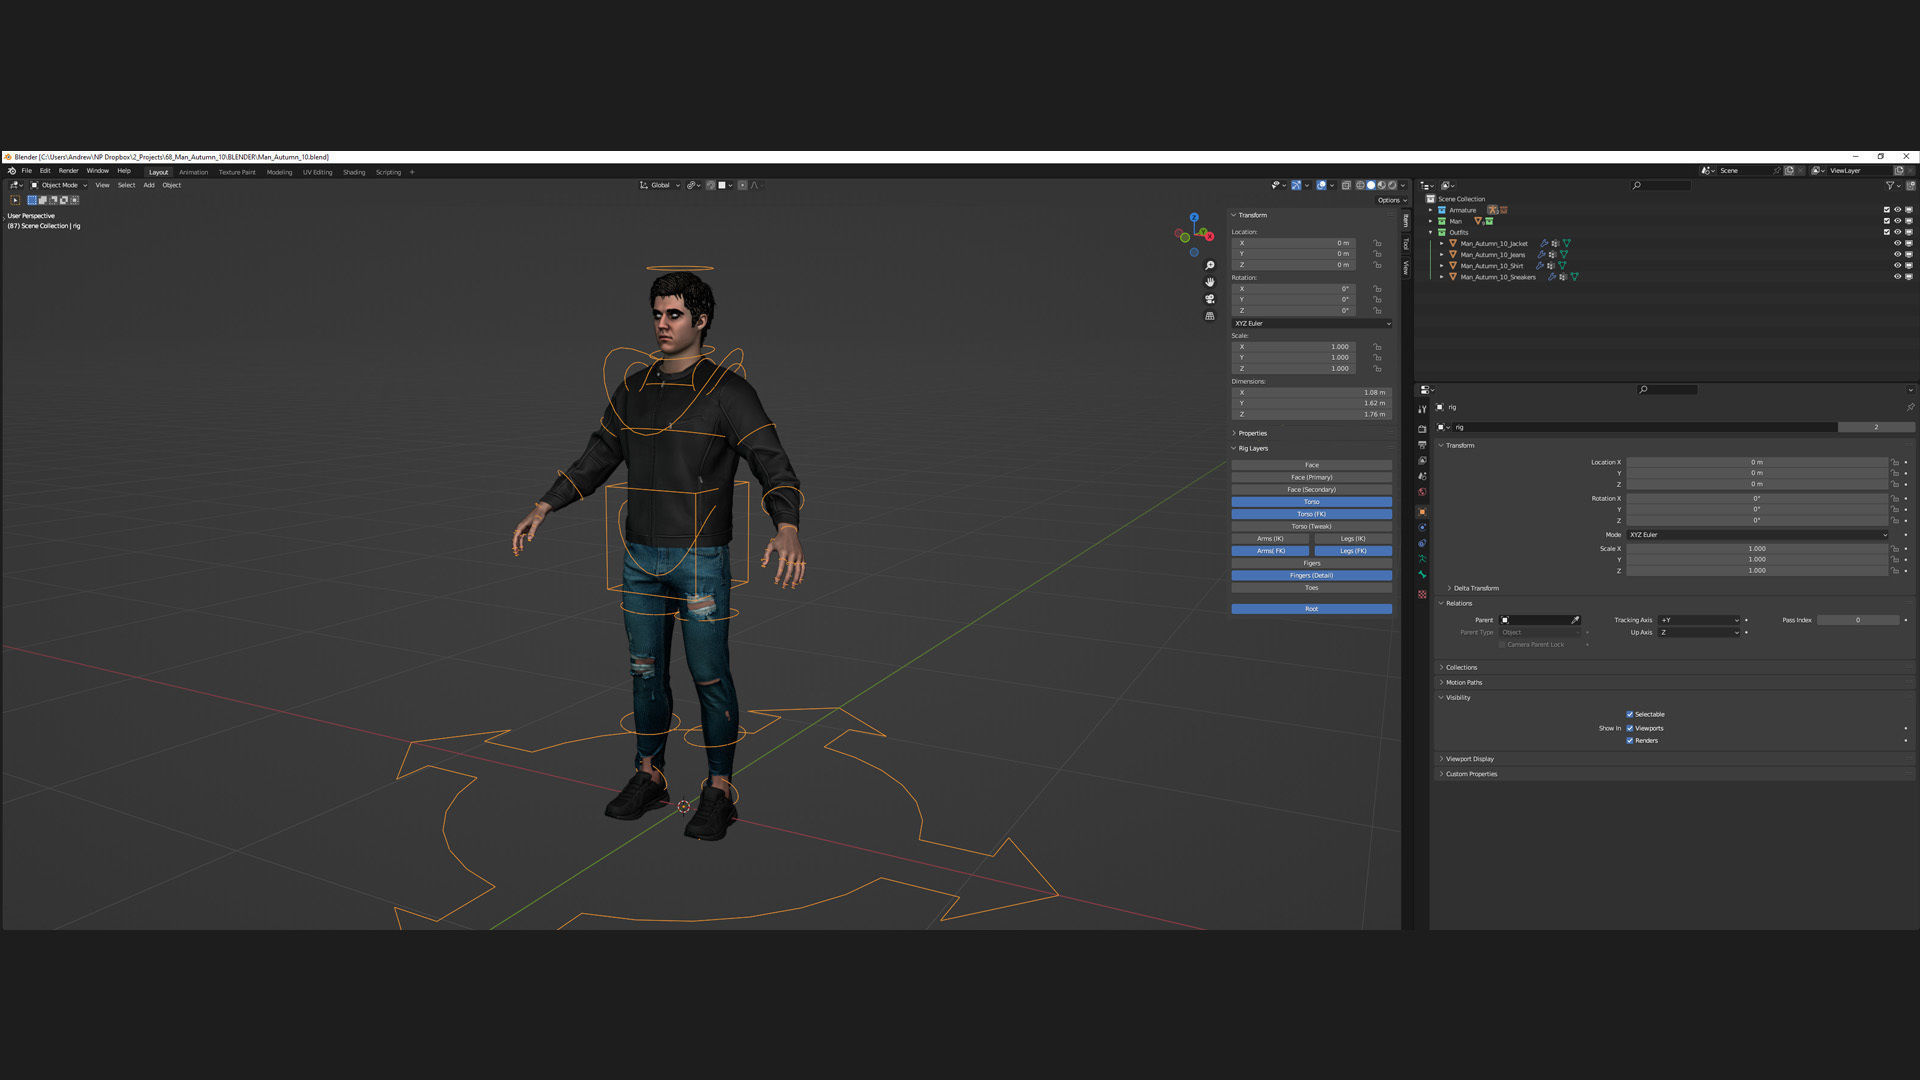Disable Show In Renders checkbox
Image resolution: width=1920 pixels, height=1080 pixels.
tap(1630, 741)
